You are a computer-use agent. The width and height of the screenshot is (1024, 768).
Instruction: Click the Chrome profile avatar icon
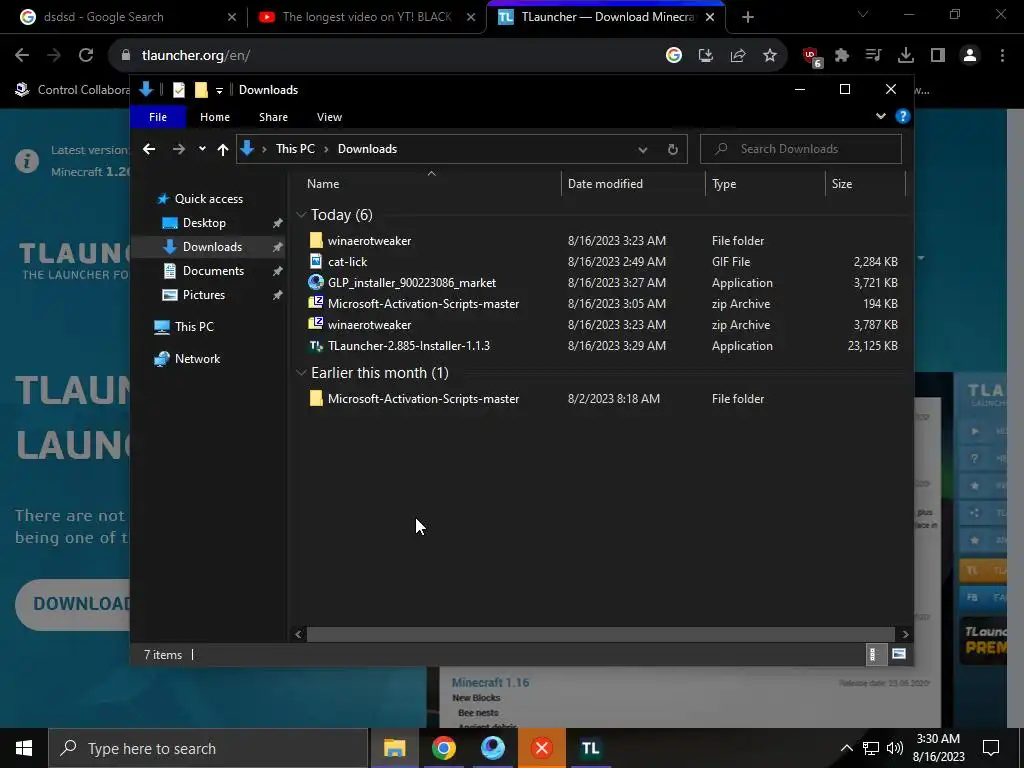pyautogui.click(x=970, y=56)
